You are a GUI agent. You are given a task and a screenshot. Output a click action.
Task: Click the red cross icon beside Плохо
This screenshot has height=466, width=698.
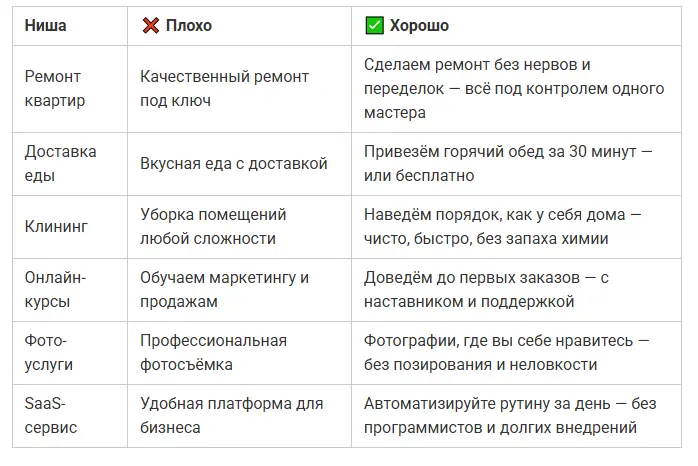pyautogui.click(x=151, y=26)
